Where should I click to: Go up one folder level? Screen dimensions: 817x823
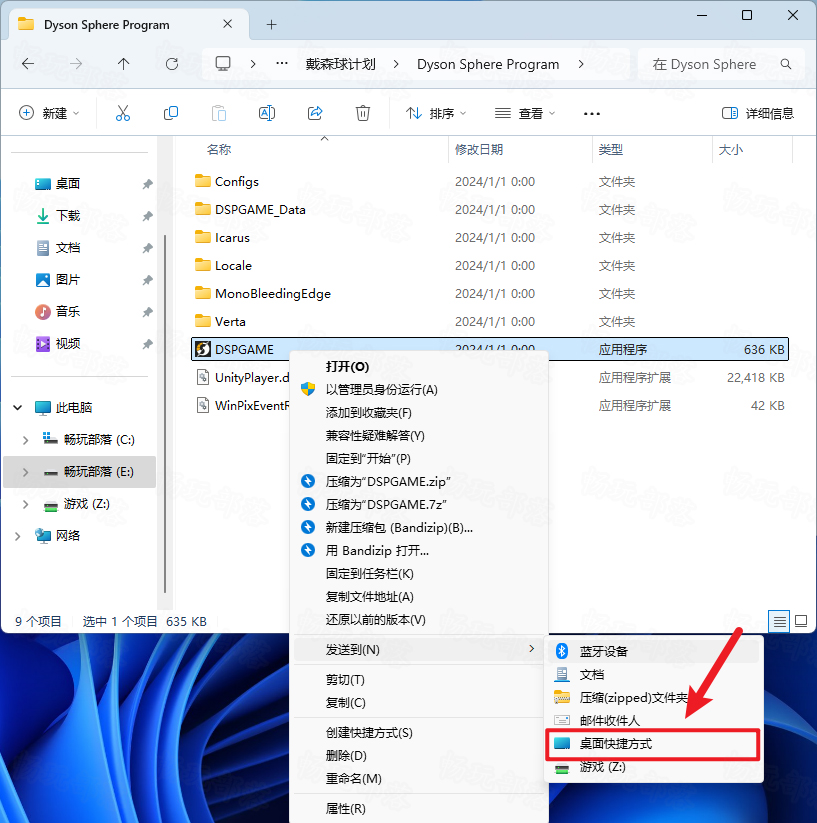tap(123, 64)
